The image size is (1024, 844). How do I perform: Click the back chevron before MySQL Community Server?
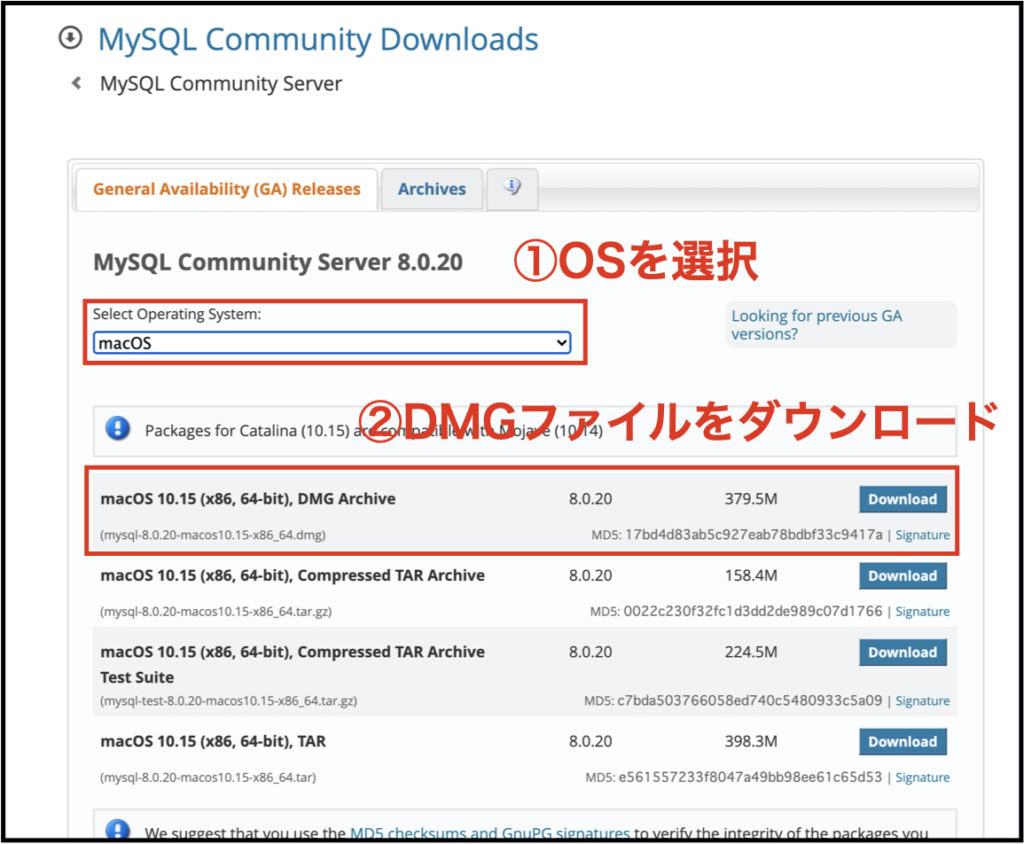(76, 84)
